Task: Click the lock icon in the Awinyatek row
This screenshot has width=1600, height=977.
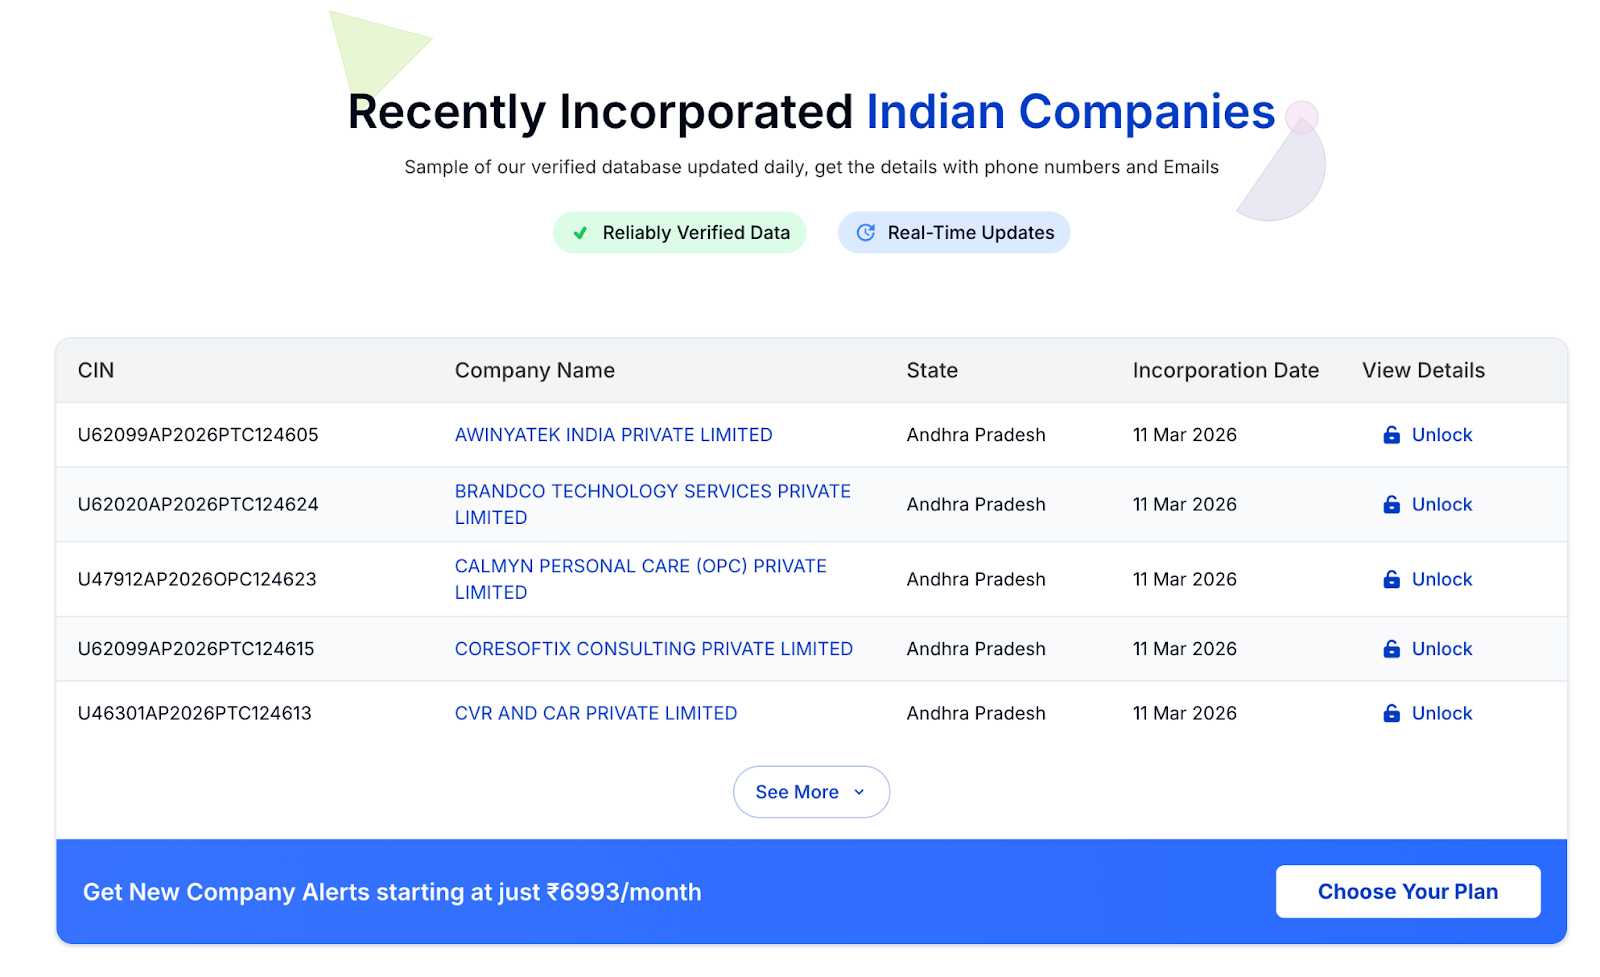Action: tap(1391, 435)
